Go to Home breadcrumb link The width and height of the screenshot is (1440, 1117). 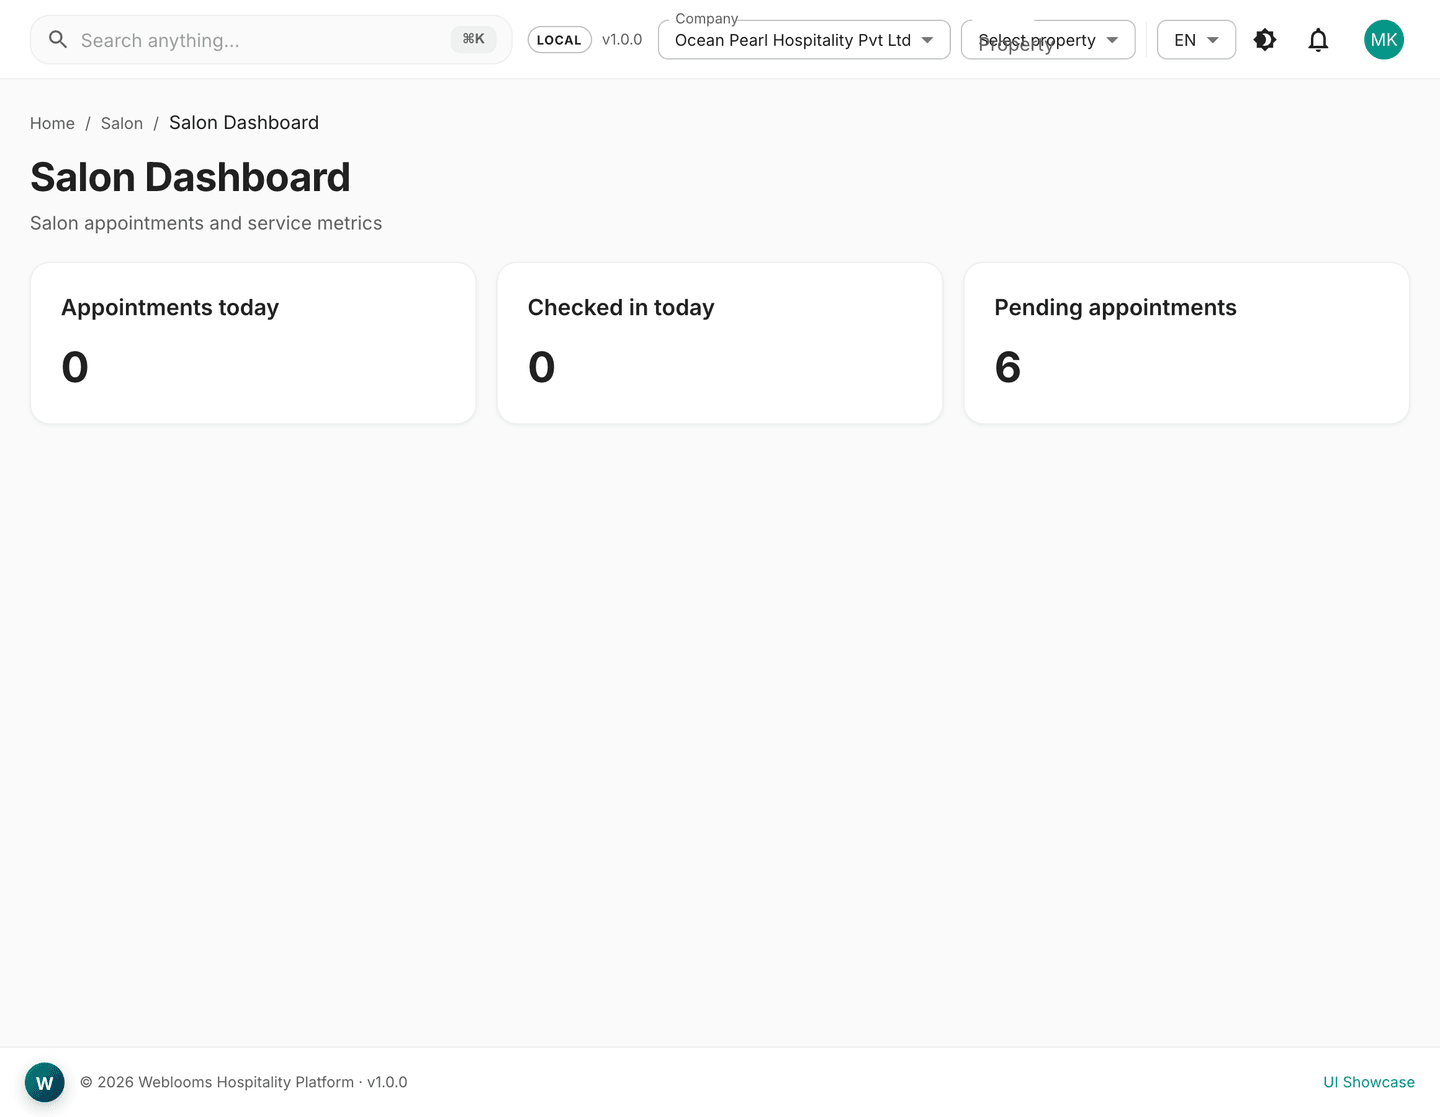[52, 123]
